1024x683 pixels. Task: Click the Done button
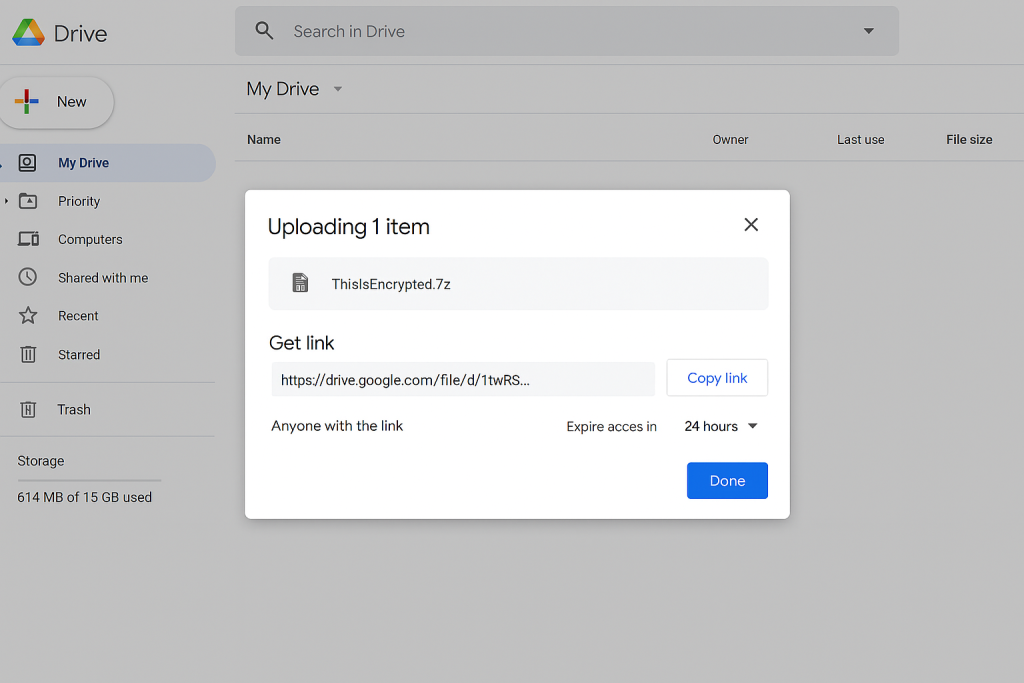coord(727,480)
